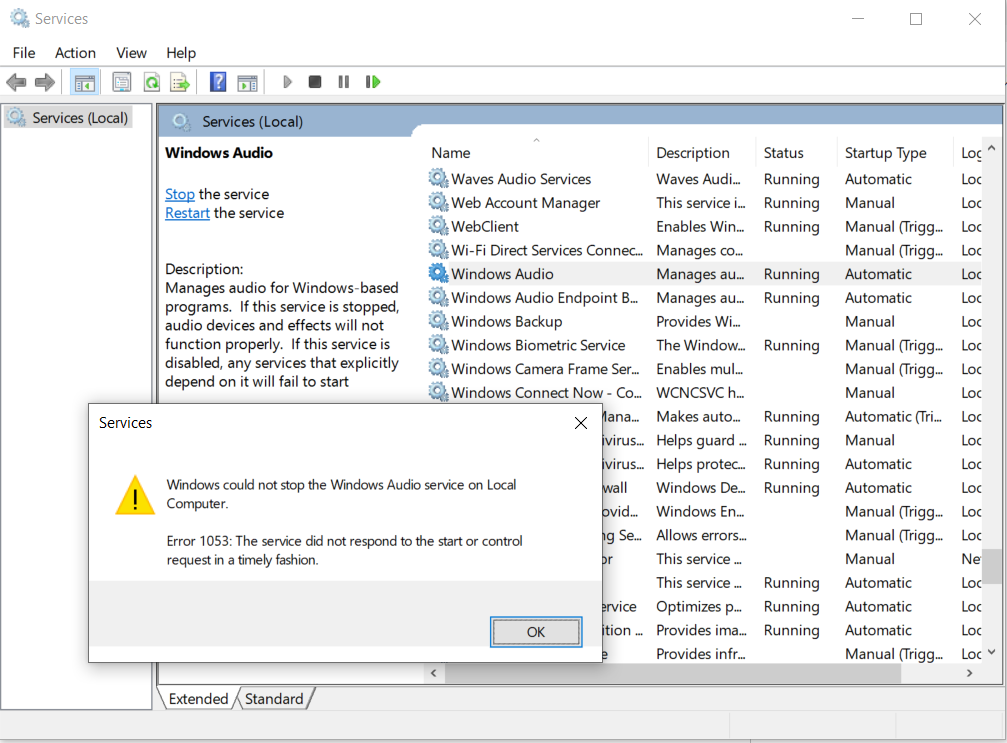The height and width of the screenshot is (743, 1007).
Task: Close the Services error dialog
Action: click(x=581, y=423)
